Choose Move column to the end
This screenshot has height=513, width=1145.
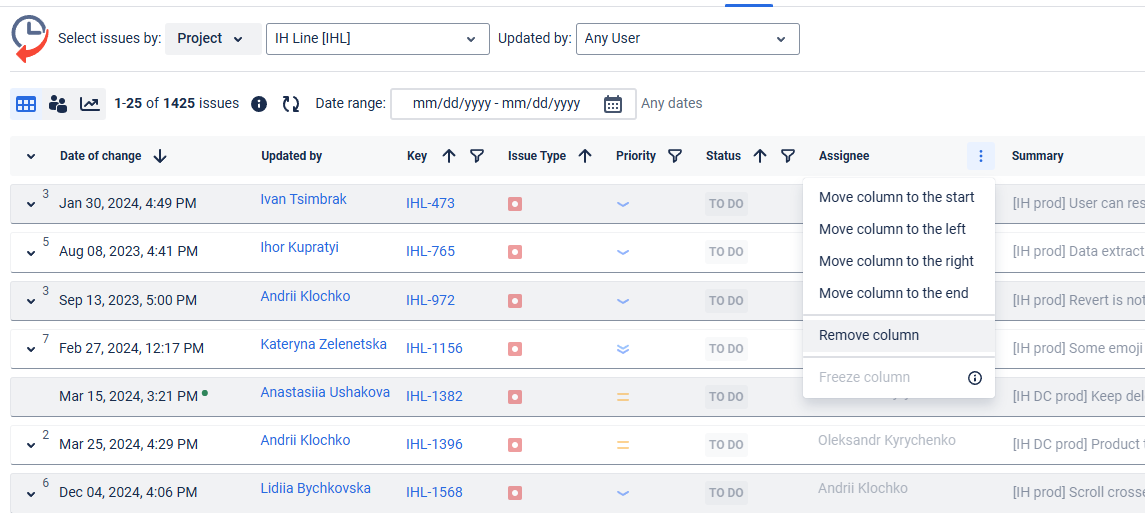[893, 293]
